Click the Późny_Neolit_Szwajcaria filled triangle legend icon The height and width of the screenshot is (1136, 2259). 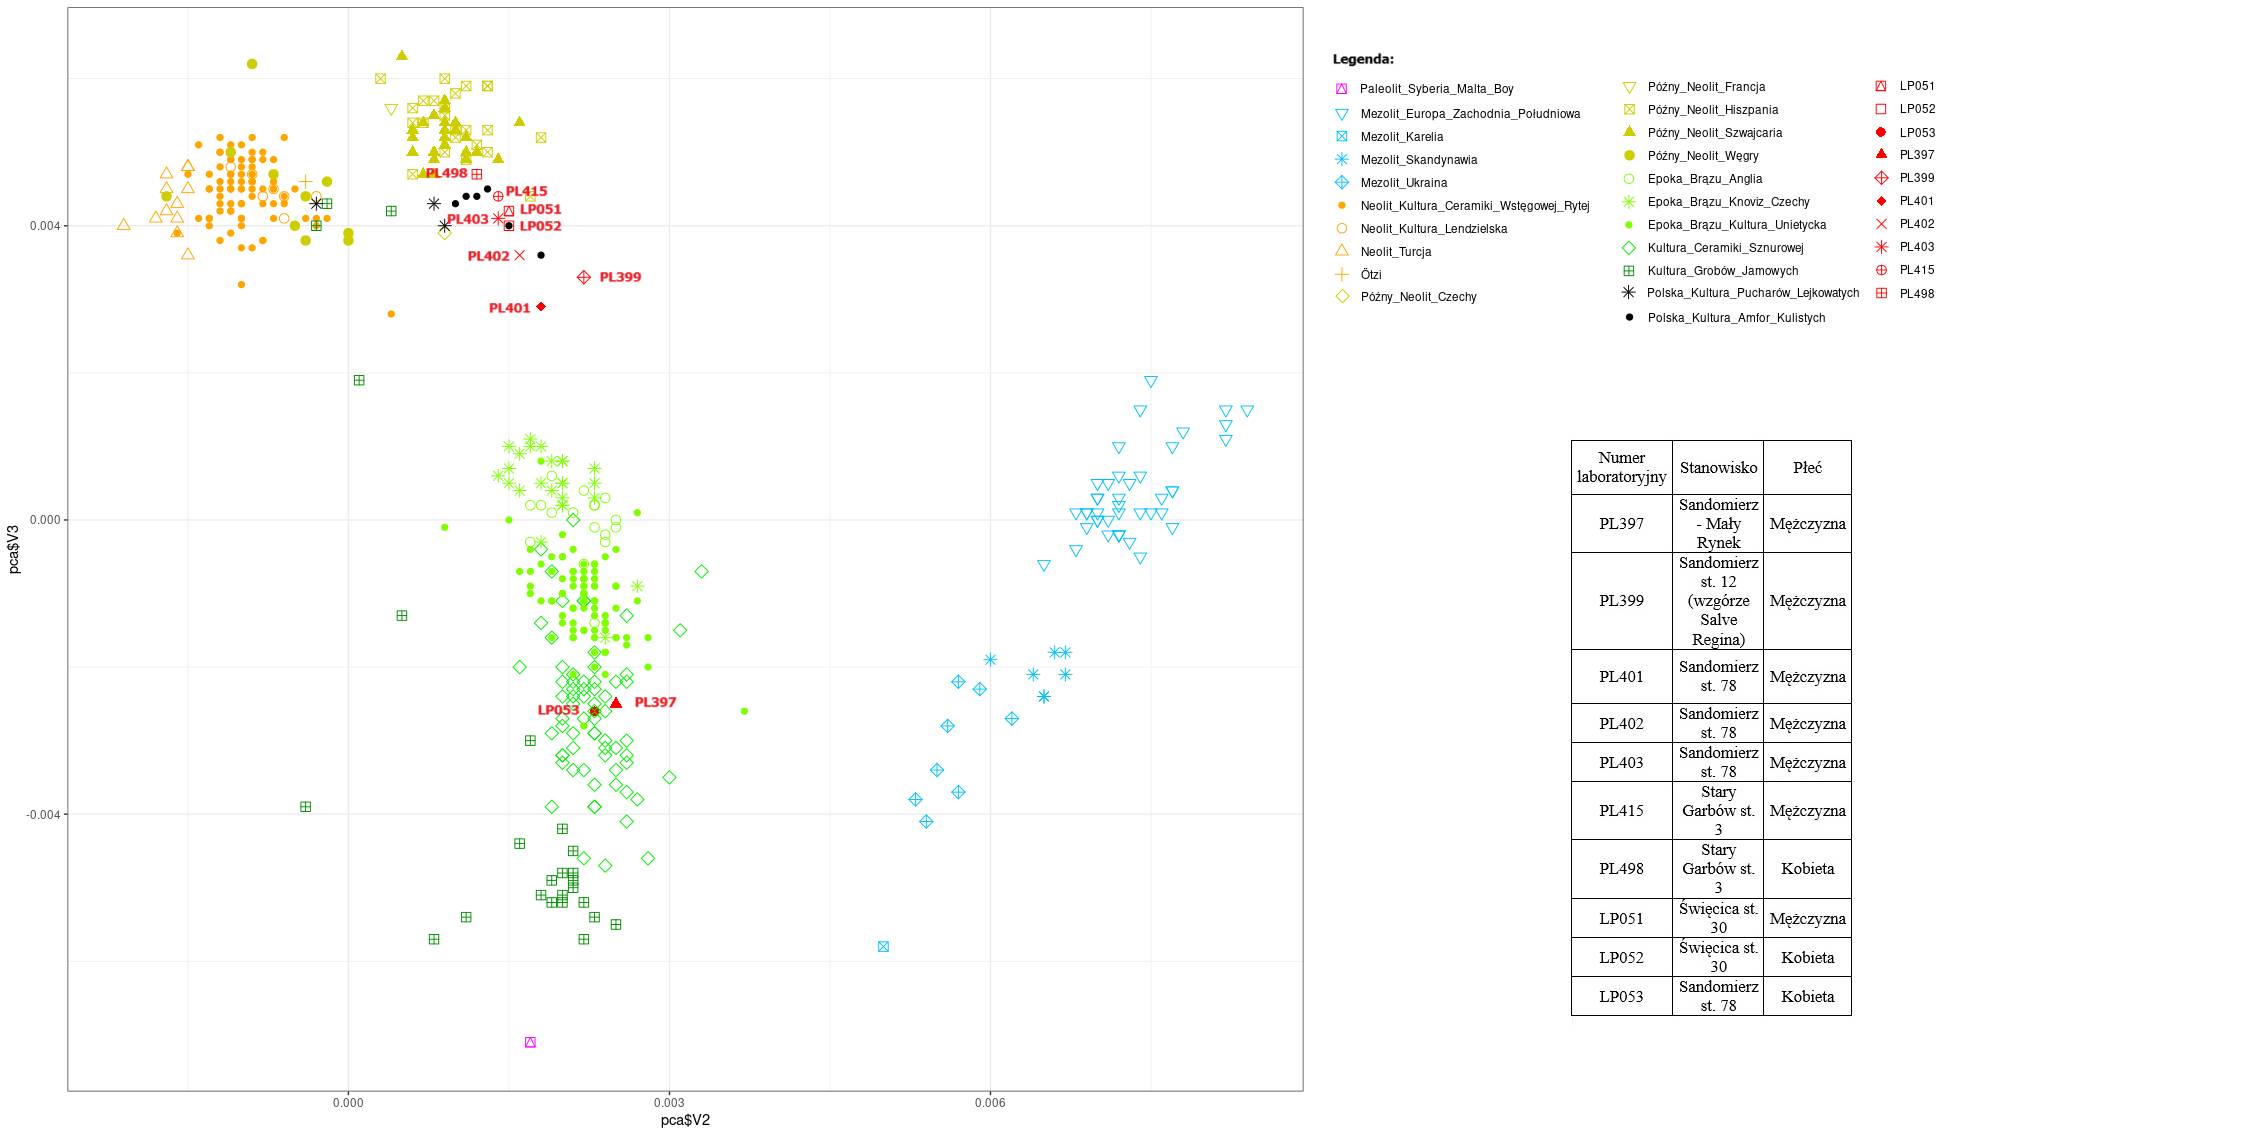pyautogui.click(x=1629, y=132)
